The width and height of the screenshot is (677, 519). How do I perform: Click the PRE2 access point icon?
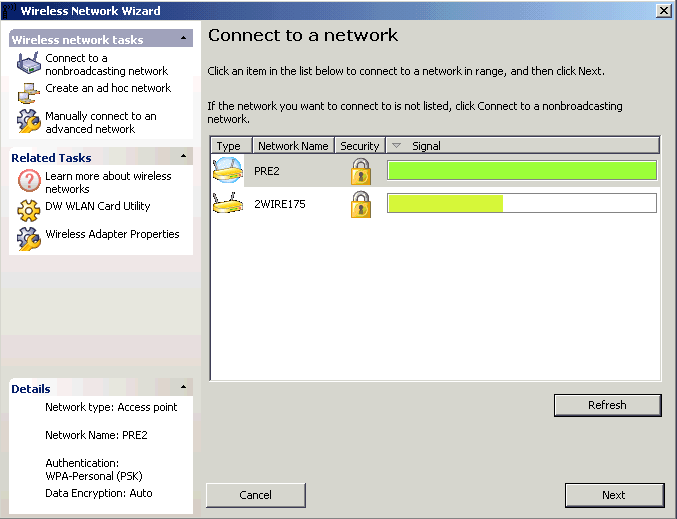(228, 170)
